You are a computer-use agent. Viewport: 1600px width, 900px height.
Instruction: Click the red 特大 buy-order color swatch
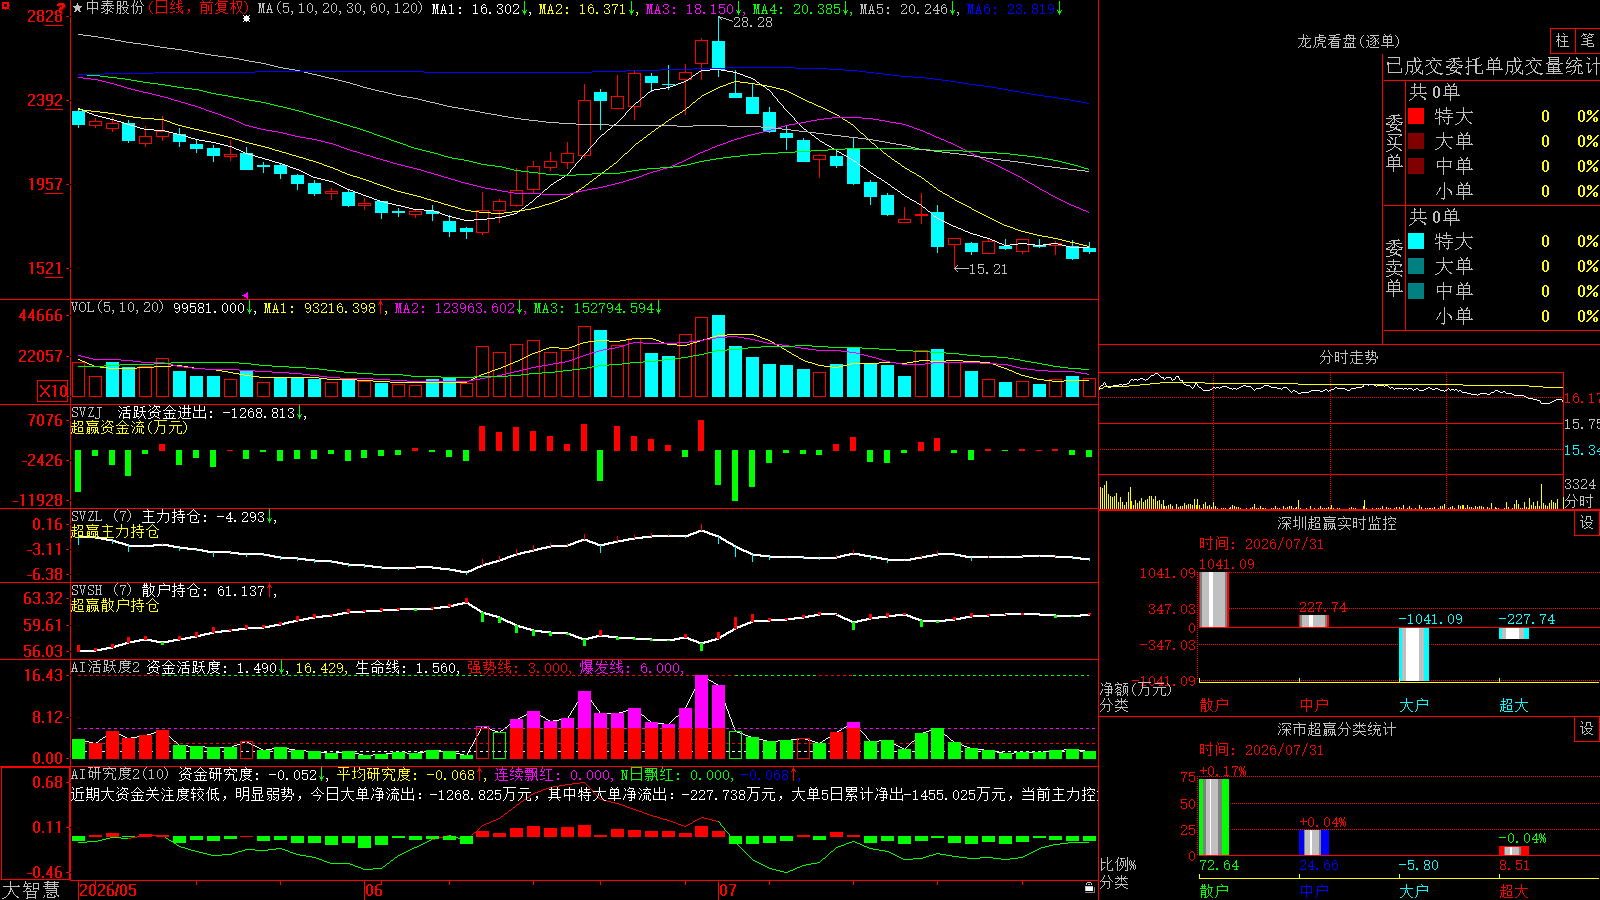(1416, 116)
